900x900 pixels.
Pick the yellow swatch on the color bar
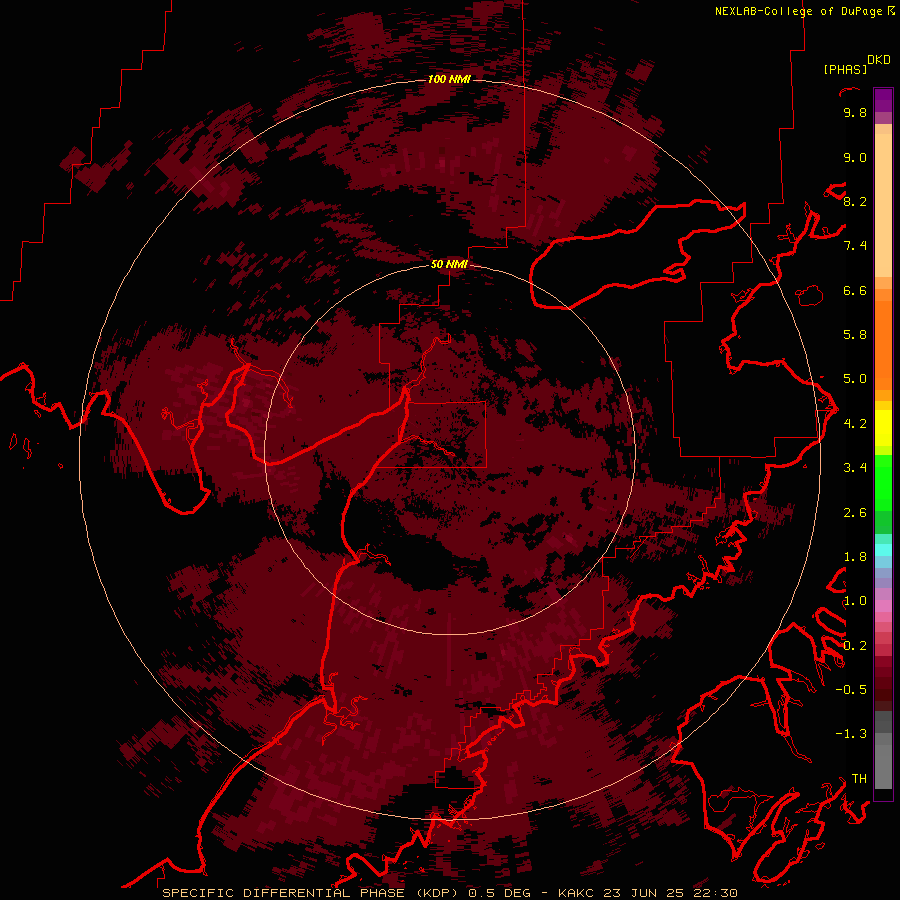tap(883, 428)
